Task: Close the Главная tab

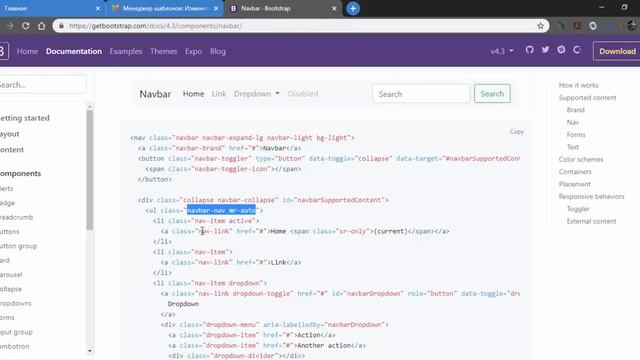Action: [98, 8]
